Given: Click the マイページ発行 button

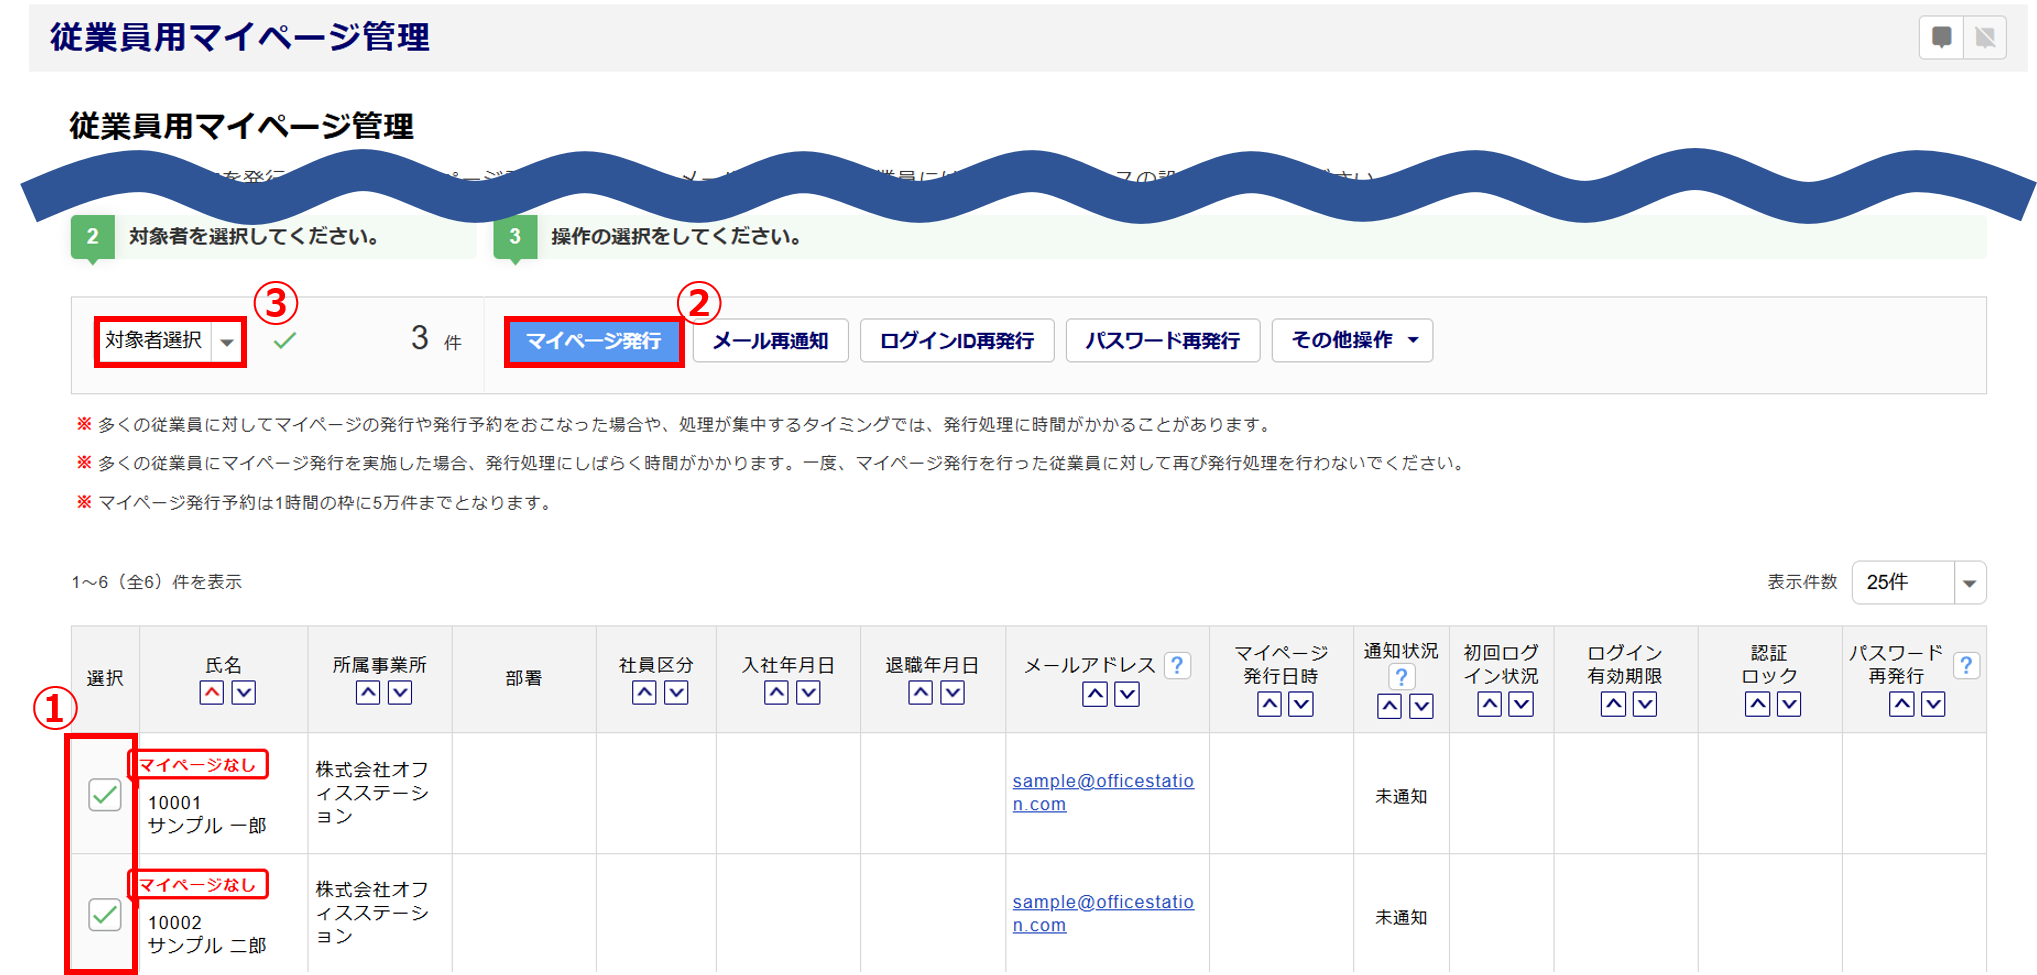Looking at the screenshot, I should [x=594, y=341].
